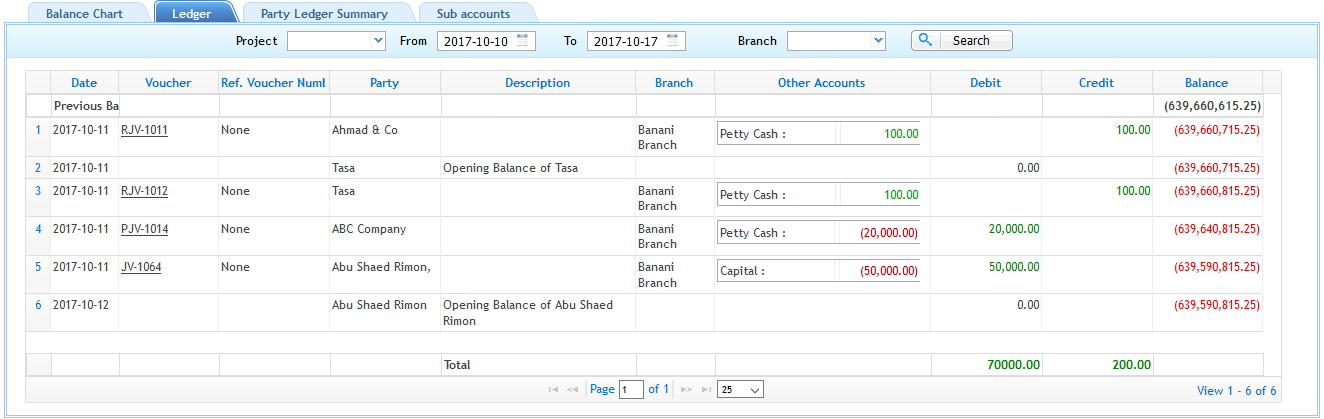1324x419 pixels.
Task: Switch to the Balance Chart tab
Action: [84, 14]
